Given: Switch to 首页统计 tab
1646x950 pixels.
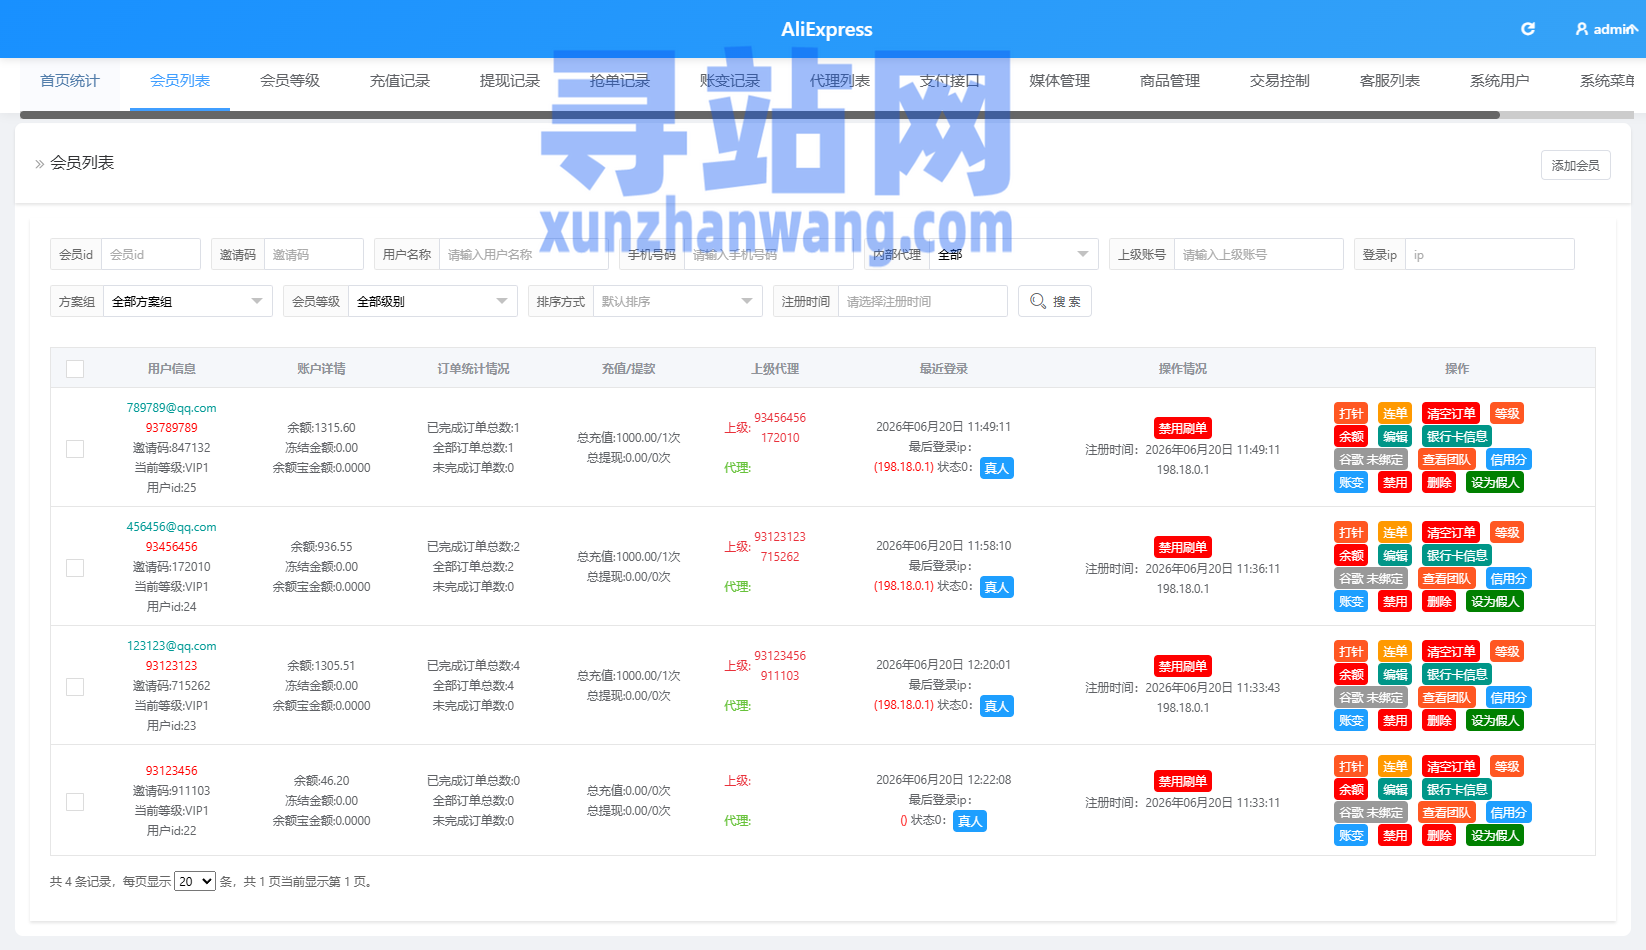Looking at the screenshot, I should point(70,81).
